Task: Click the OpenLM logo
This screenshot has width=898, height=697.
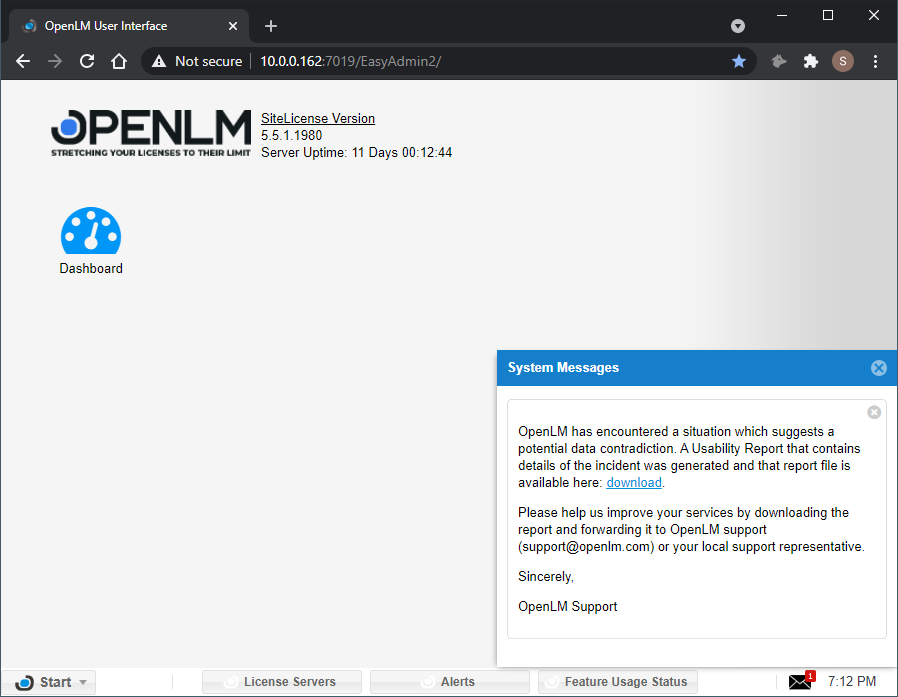Action: (x=151, y=133)
